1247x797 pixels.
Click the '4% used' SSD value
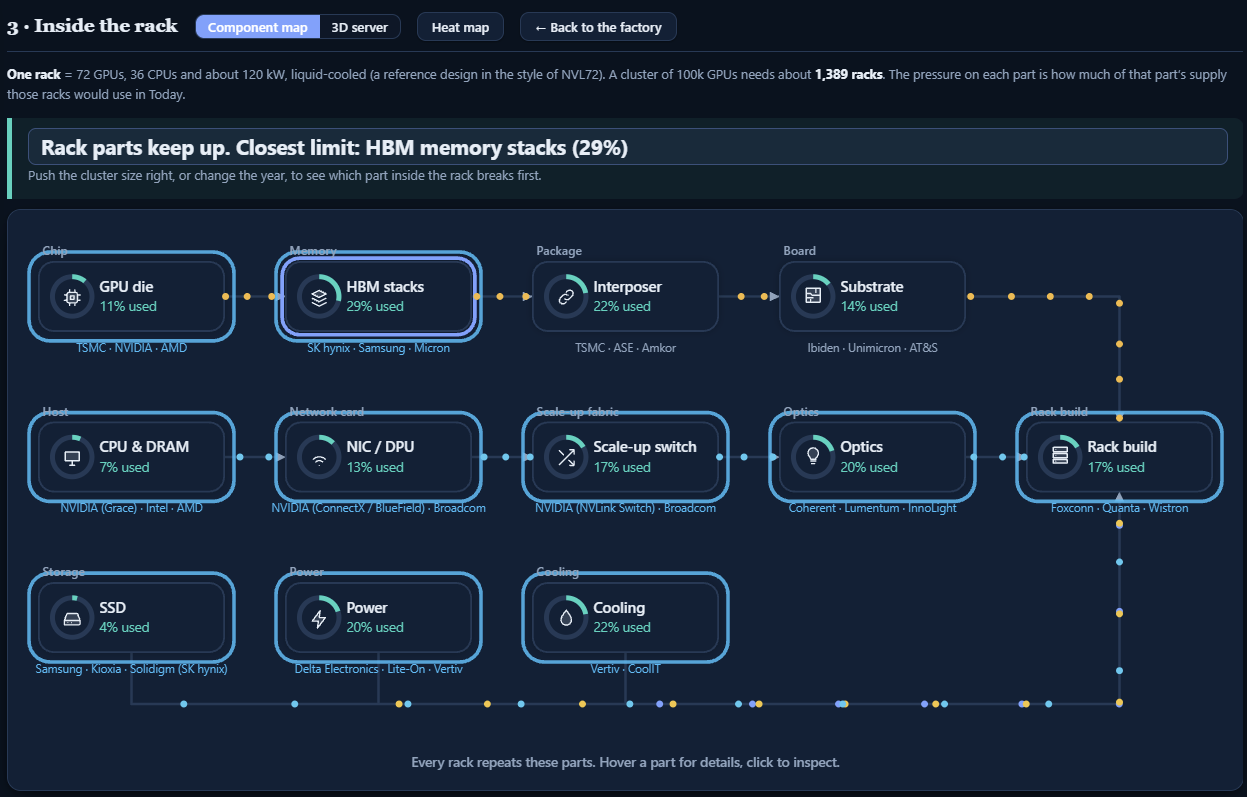(124, 628)
